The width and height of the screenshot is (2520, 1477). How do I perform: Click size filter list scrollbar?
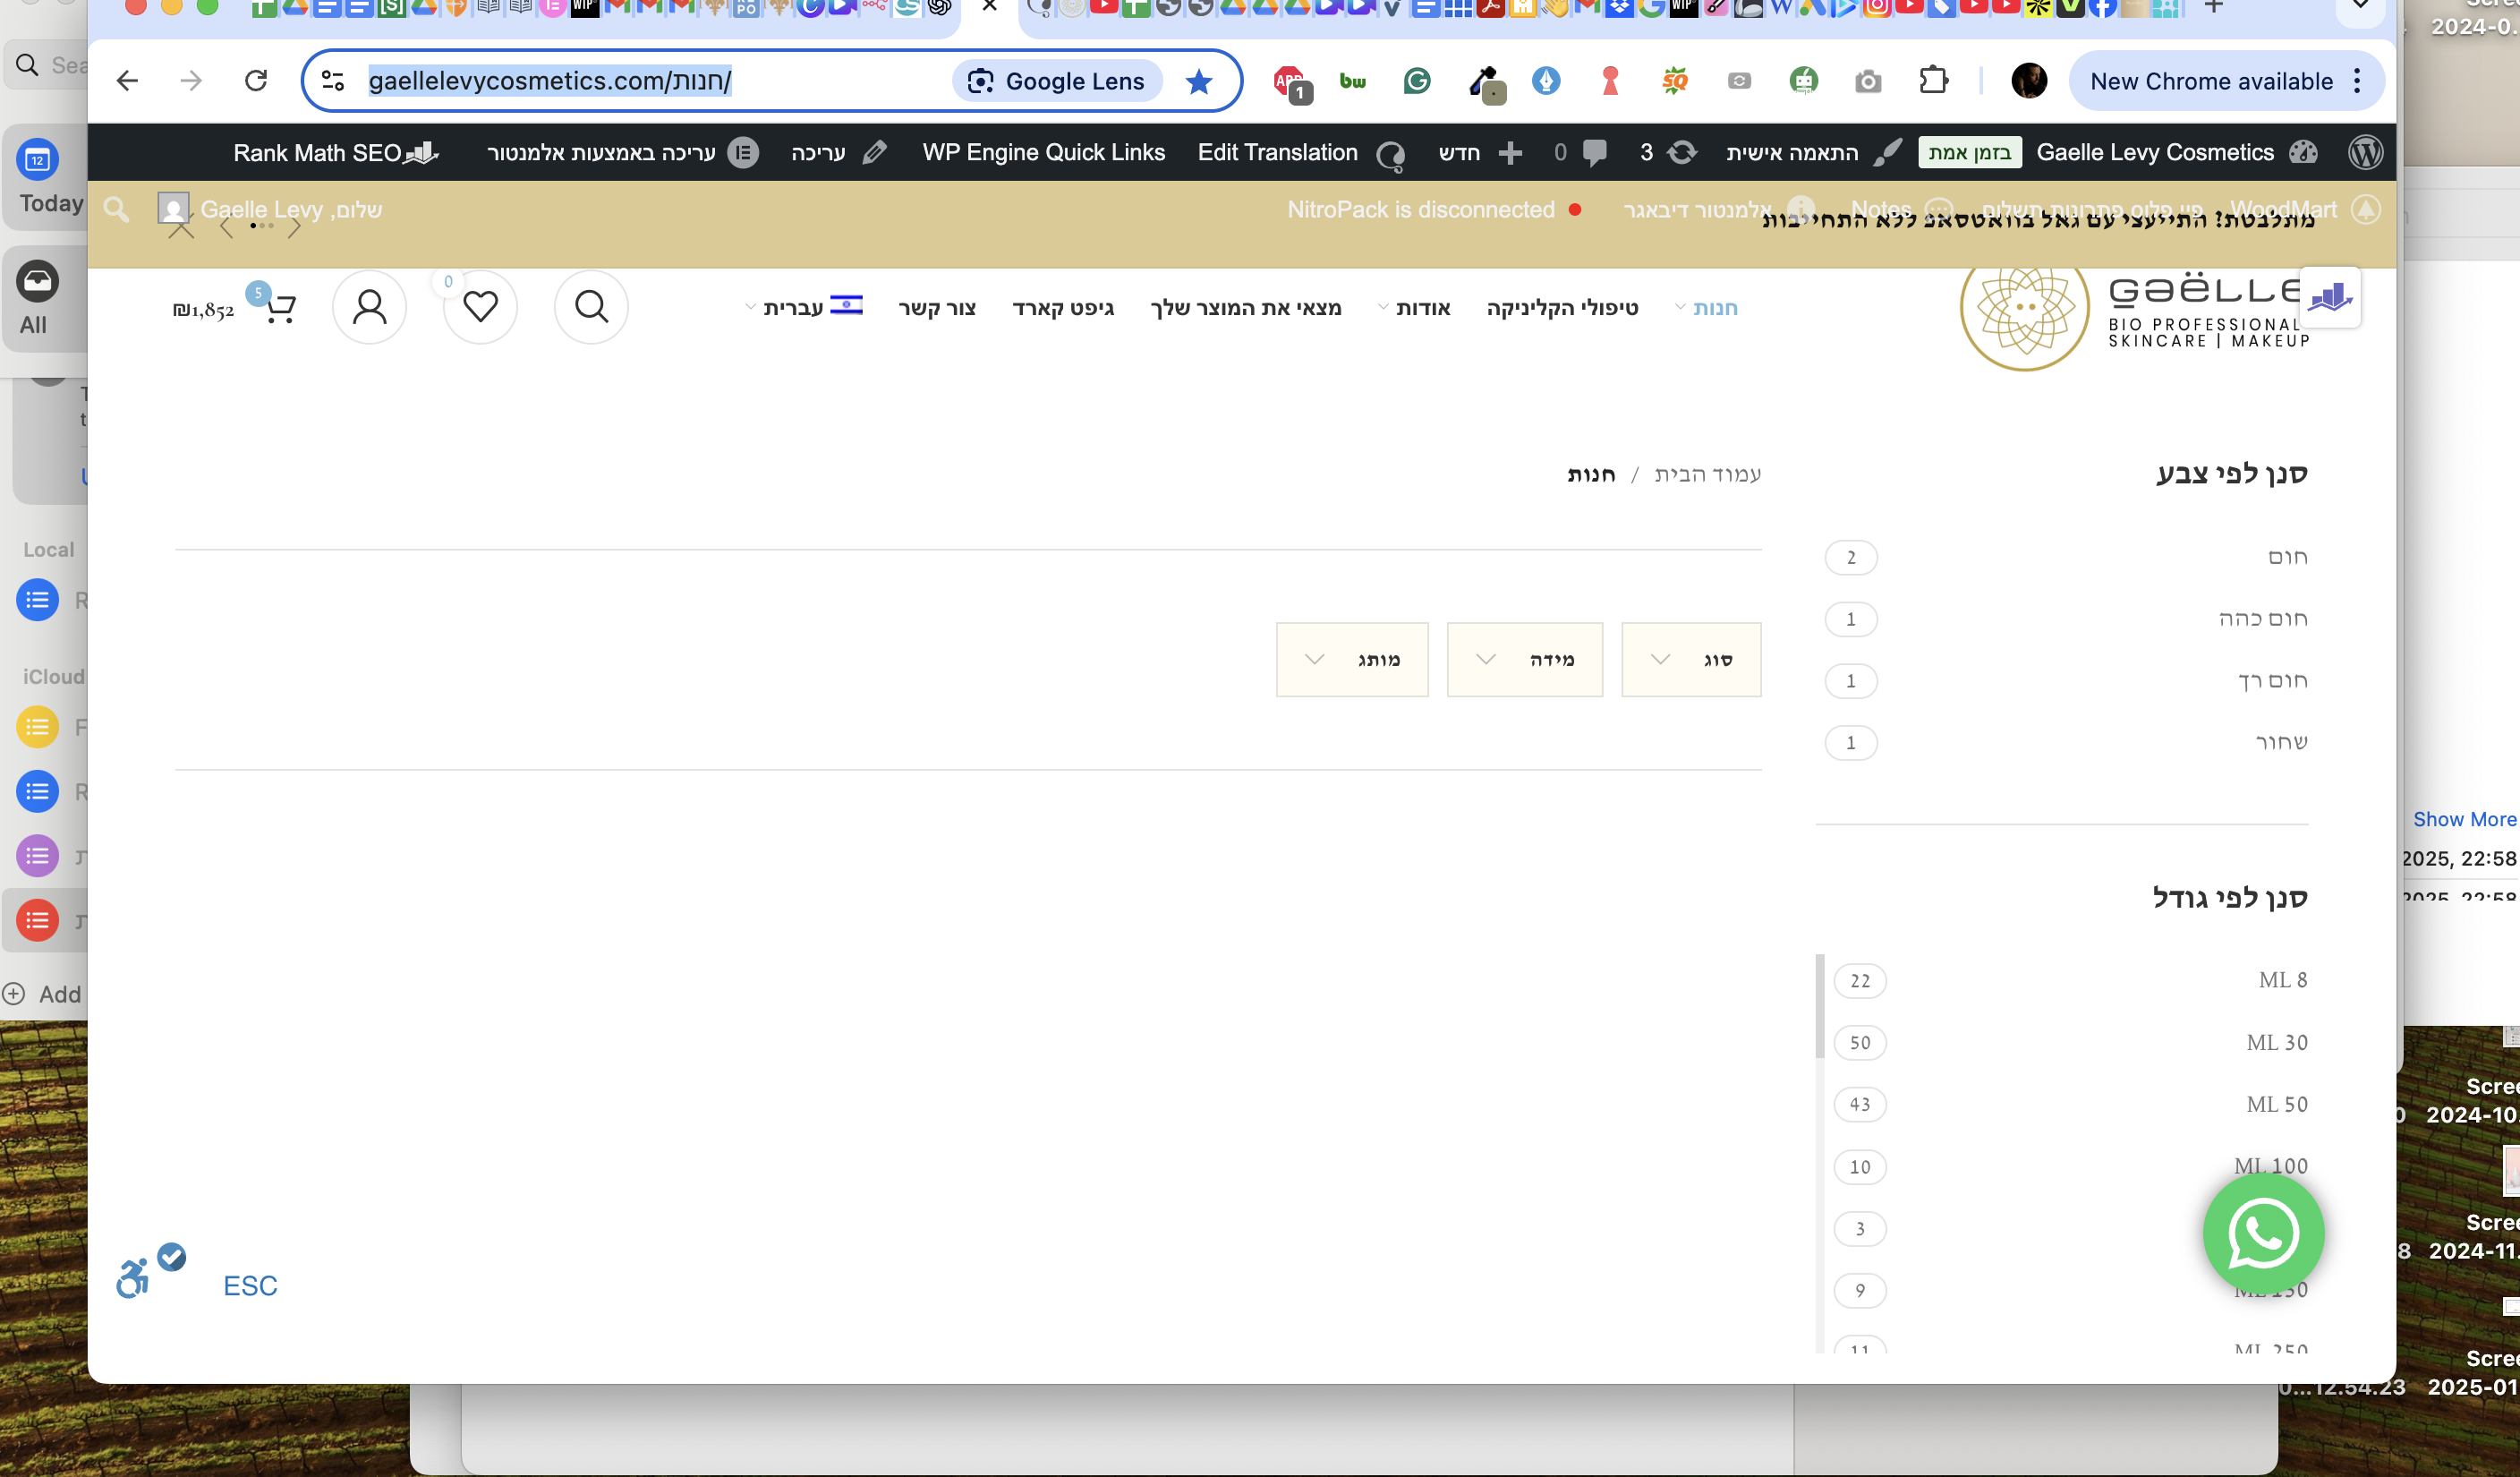tap(1820, 1006)
